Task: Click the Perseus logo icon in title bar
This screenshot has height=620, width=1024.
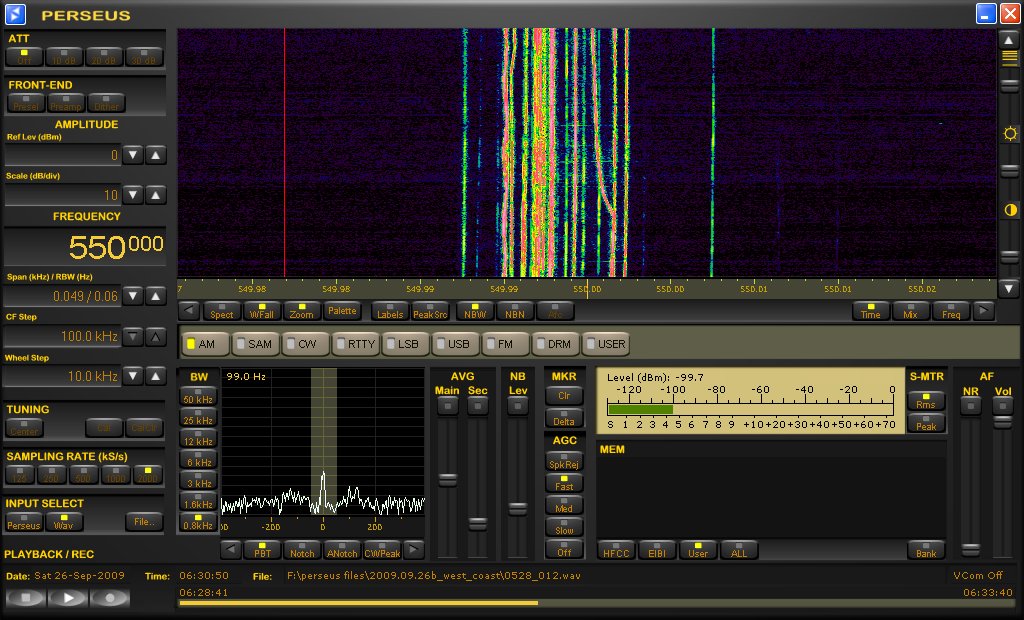Action: point(15,14)
